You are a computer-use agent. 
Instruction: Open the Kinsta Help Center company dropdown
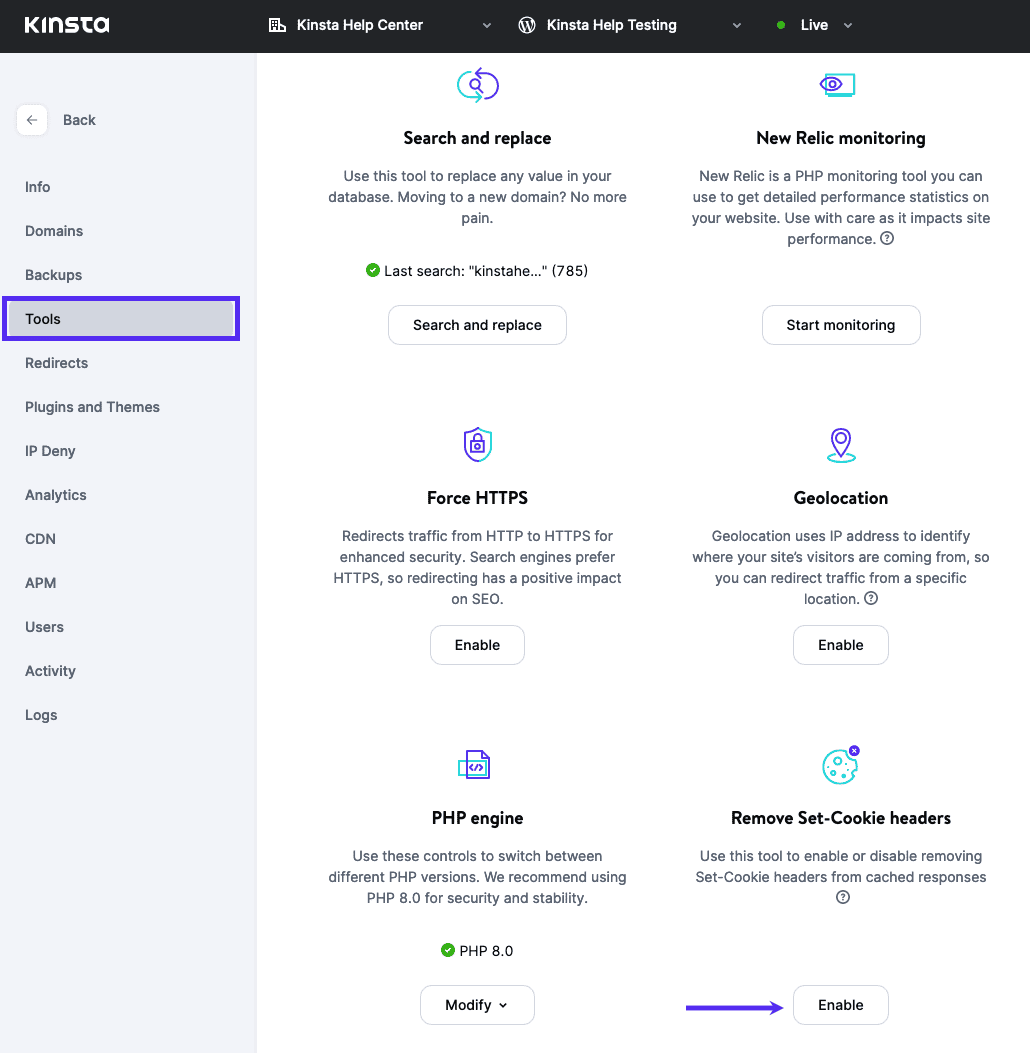pyautogui.click(x=487, y=25)
